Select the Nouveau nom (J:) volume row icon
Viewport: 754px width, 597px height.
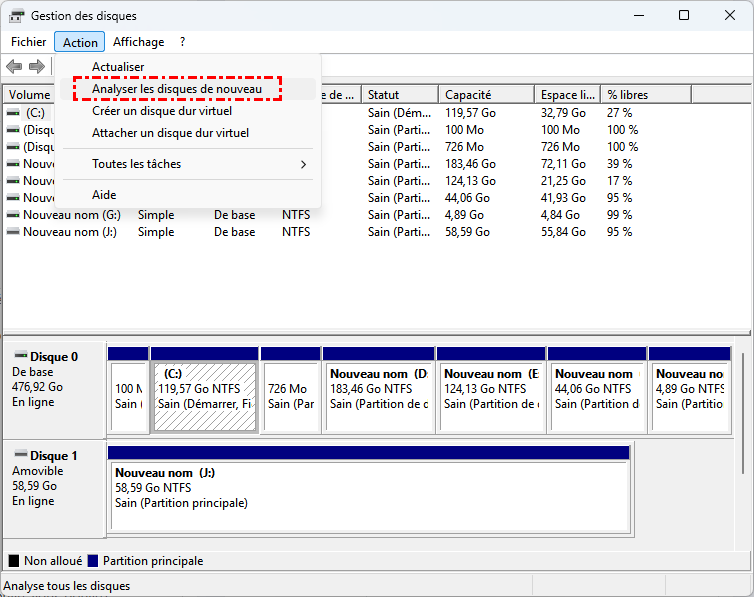[12, 232]
